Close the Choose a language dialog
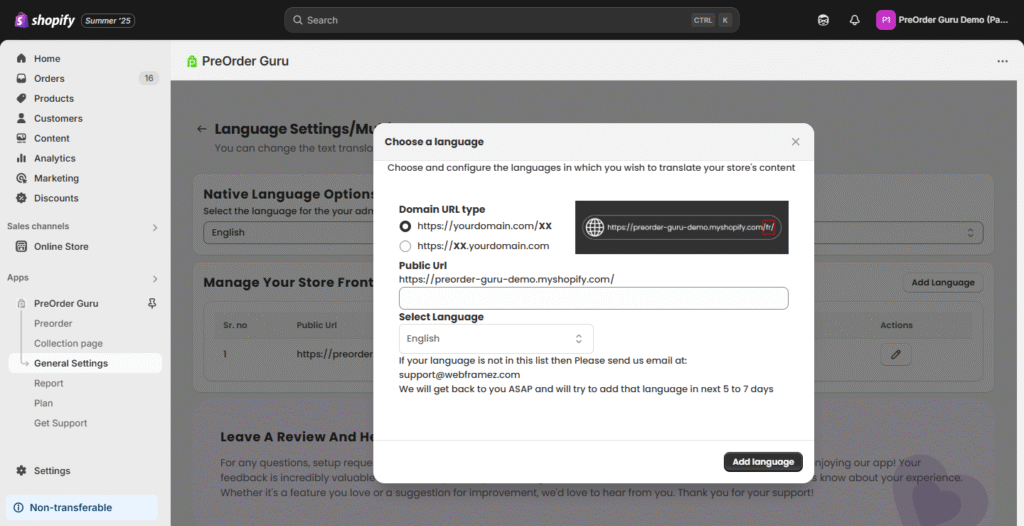Viewport: 1024px width, 526px height. [795, 142]
